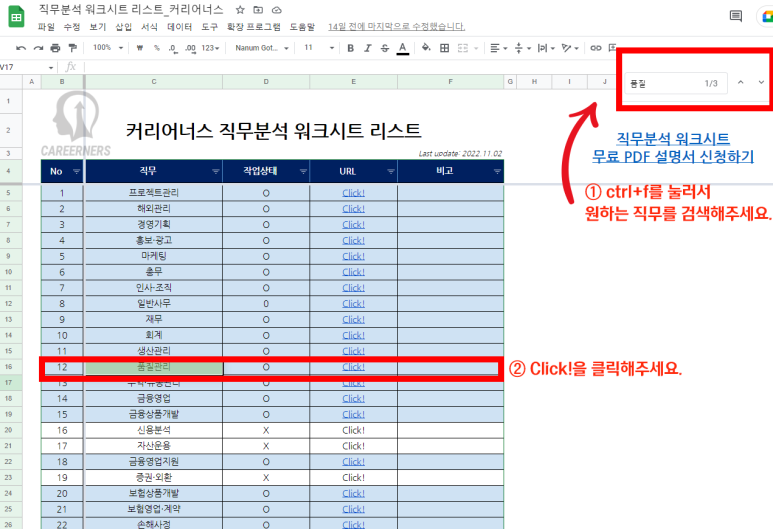Open the text wrapping dropdown

tap(546, 48)
